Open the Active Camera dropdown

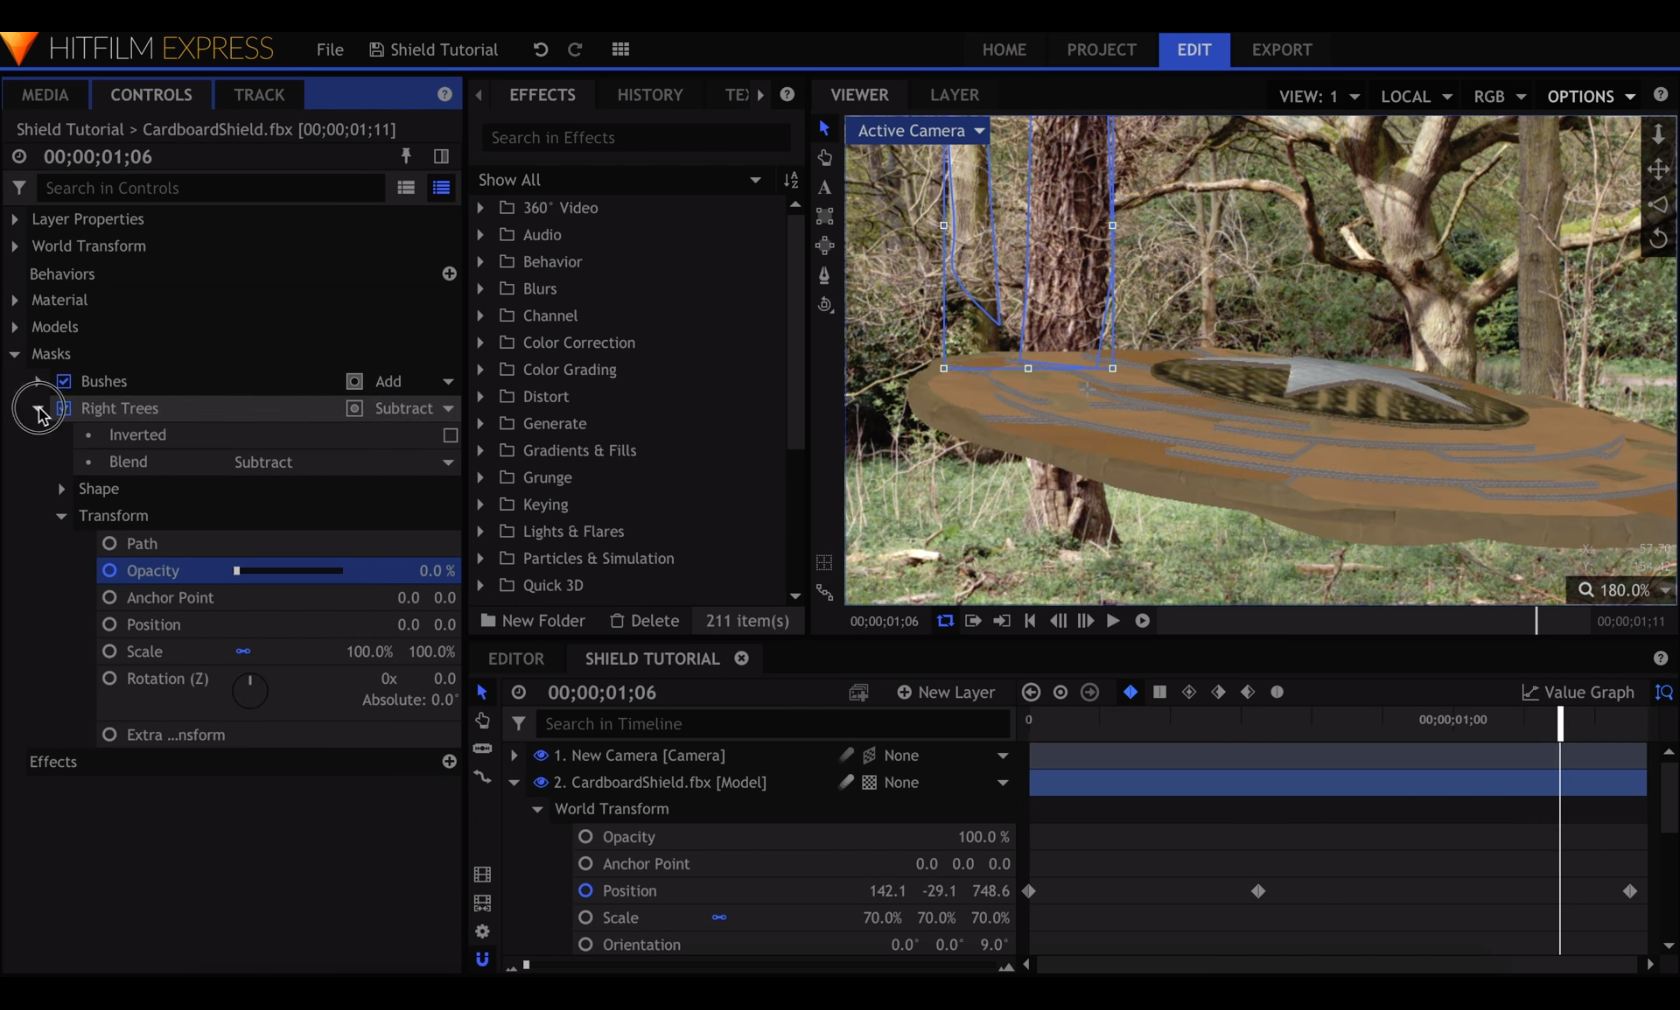(x=917, y=130)
